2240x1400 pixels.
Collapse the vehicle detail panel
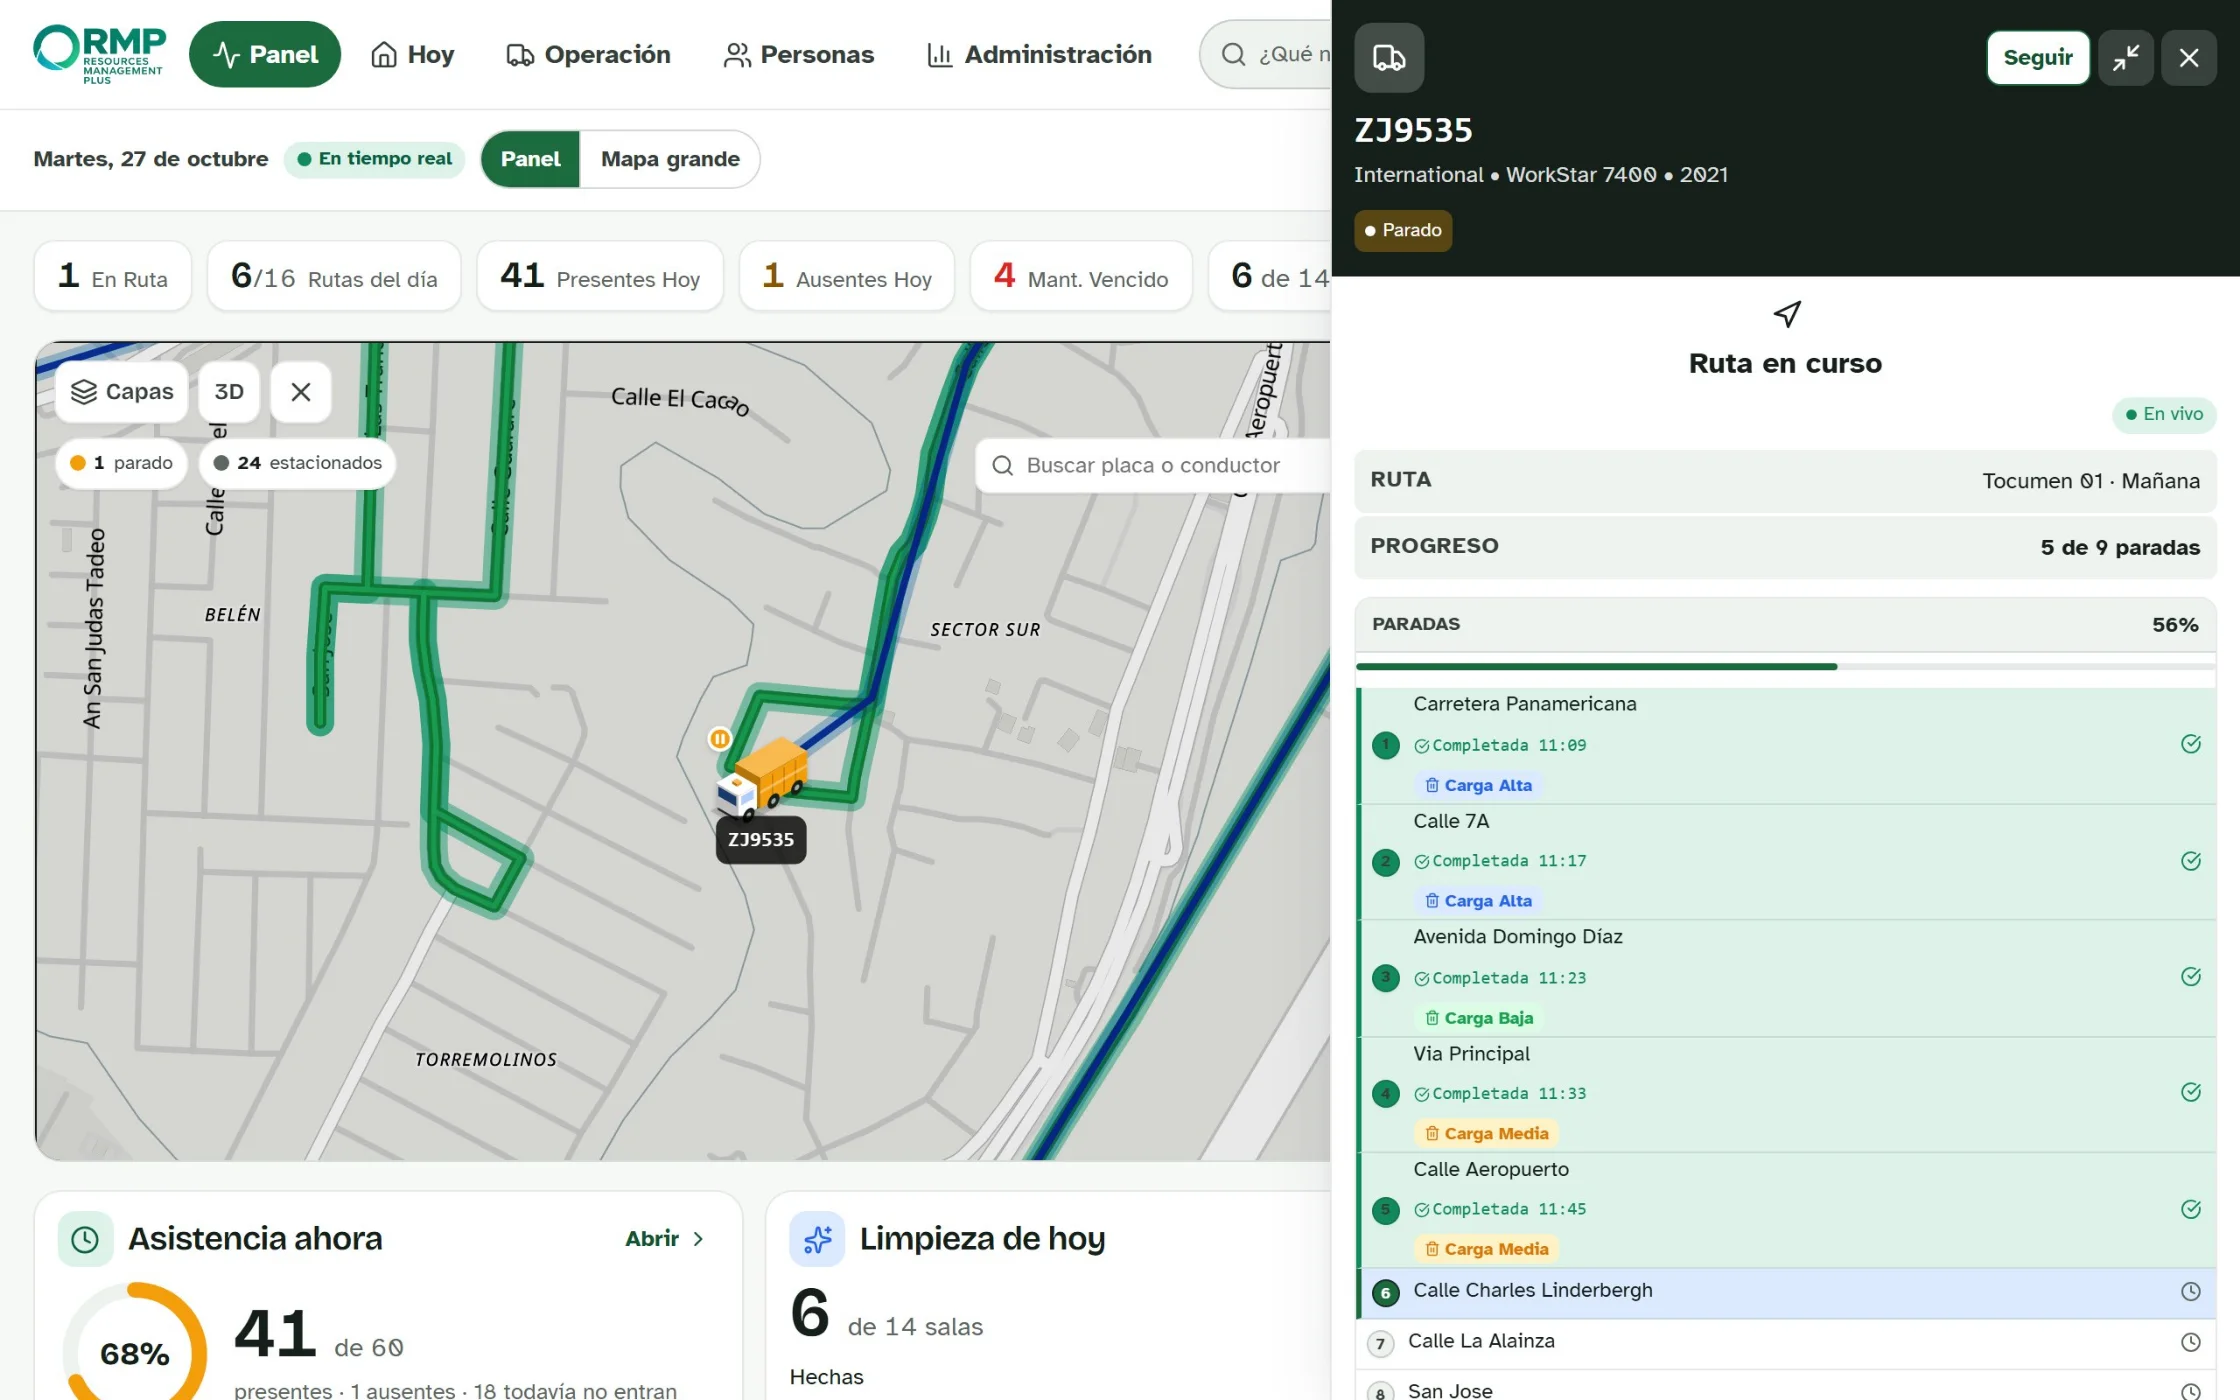click(x=2126, y=58)
